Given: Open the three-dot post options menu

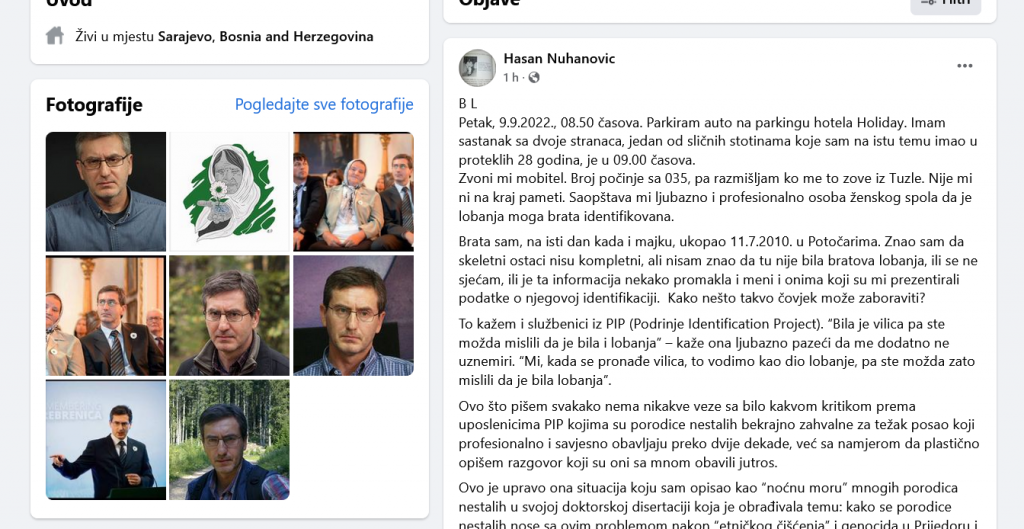Looking at the screenshot, I should [964, 66].
